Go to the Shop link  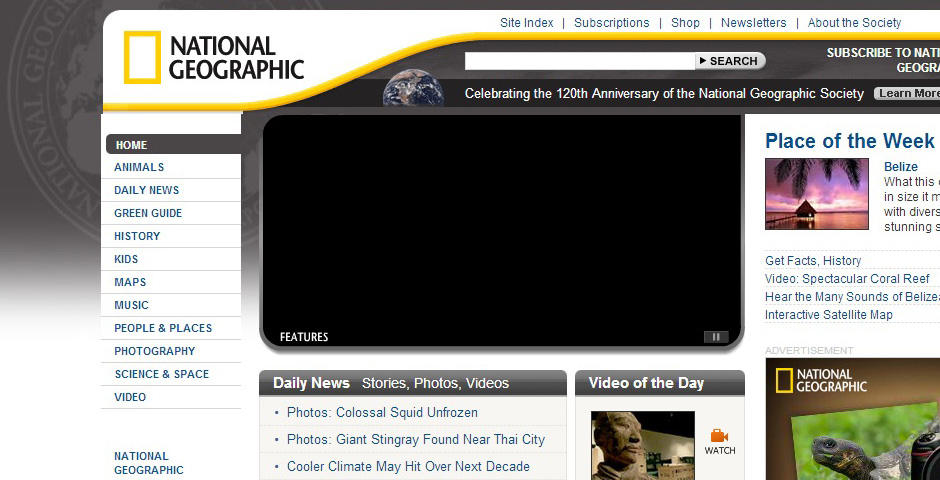(685, 23)
